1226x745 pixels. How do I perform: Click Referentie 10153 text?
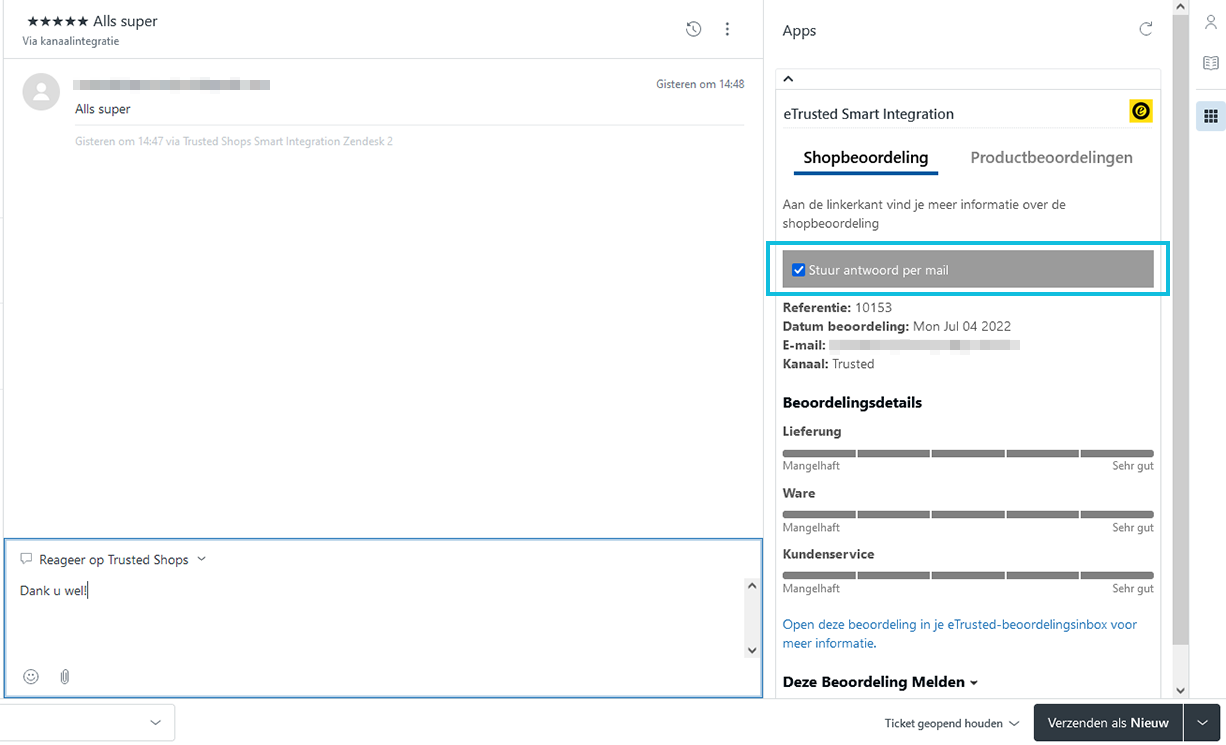[837, 307]
